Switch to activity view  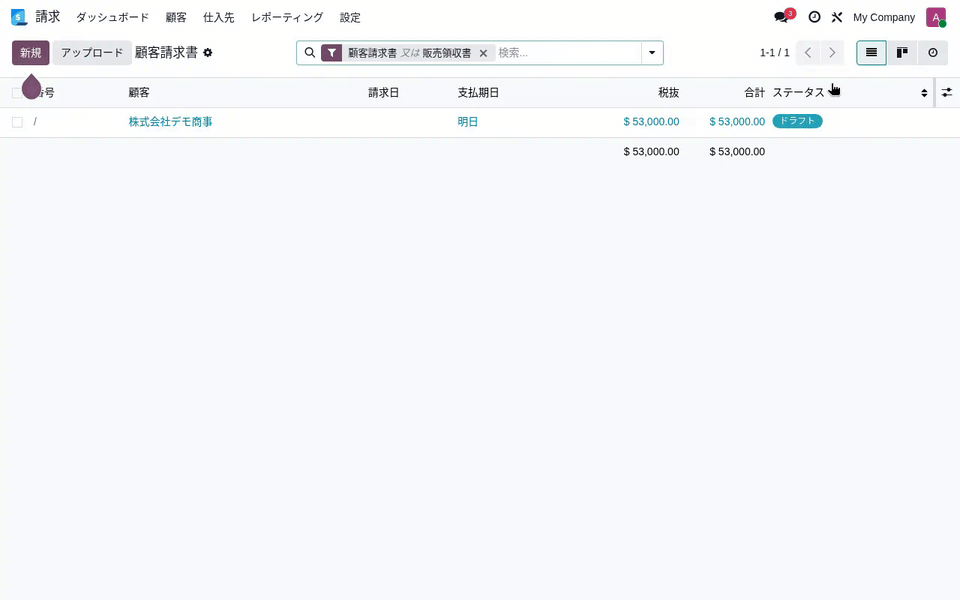pyautogui.click(x=932, y=53)
